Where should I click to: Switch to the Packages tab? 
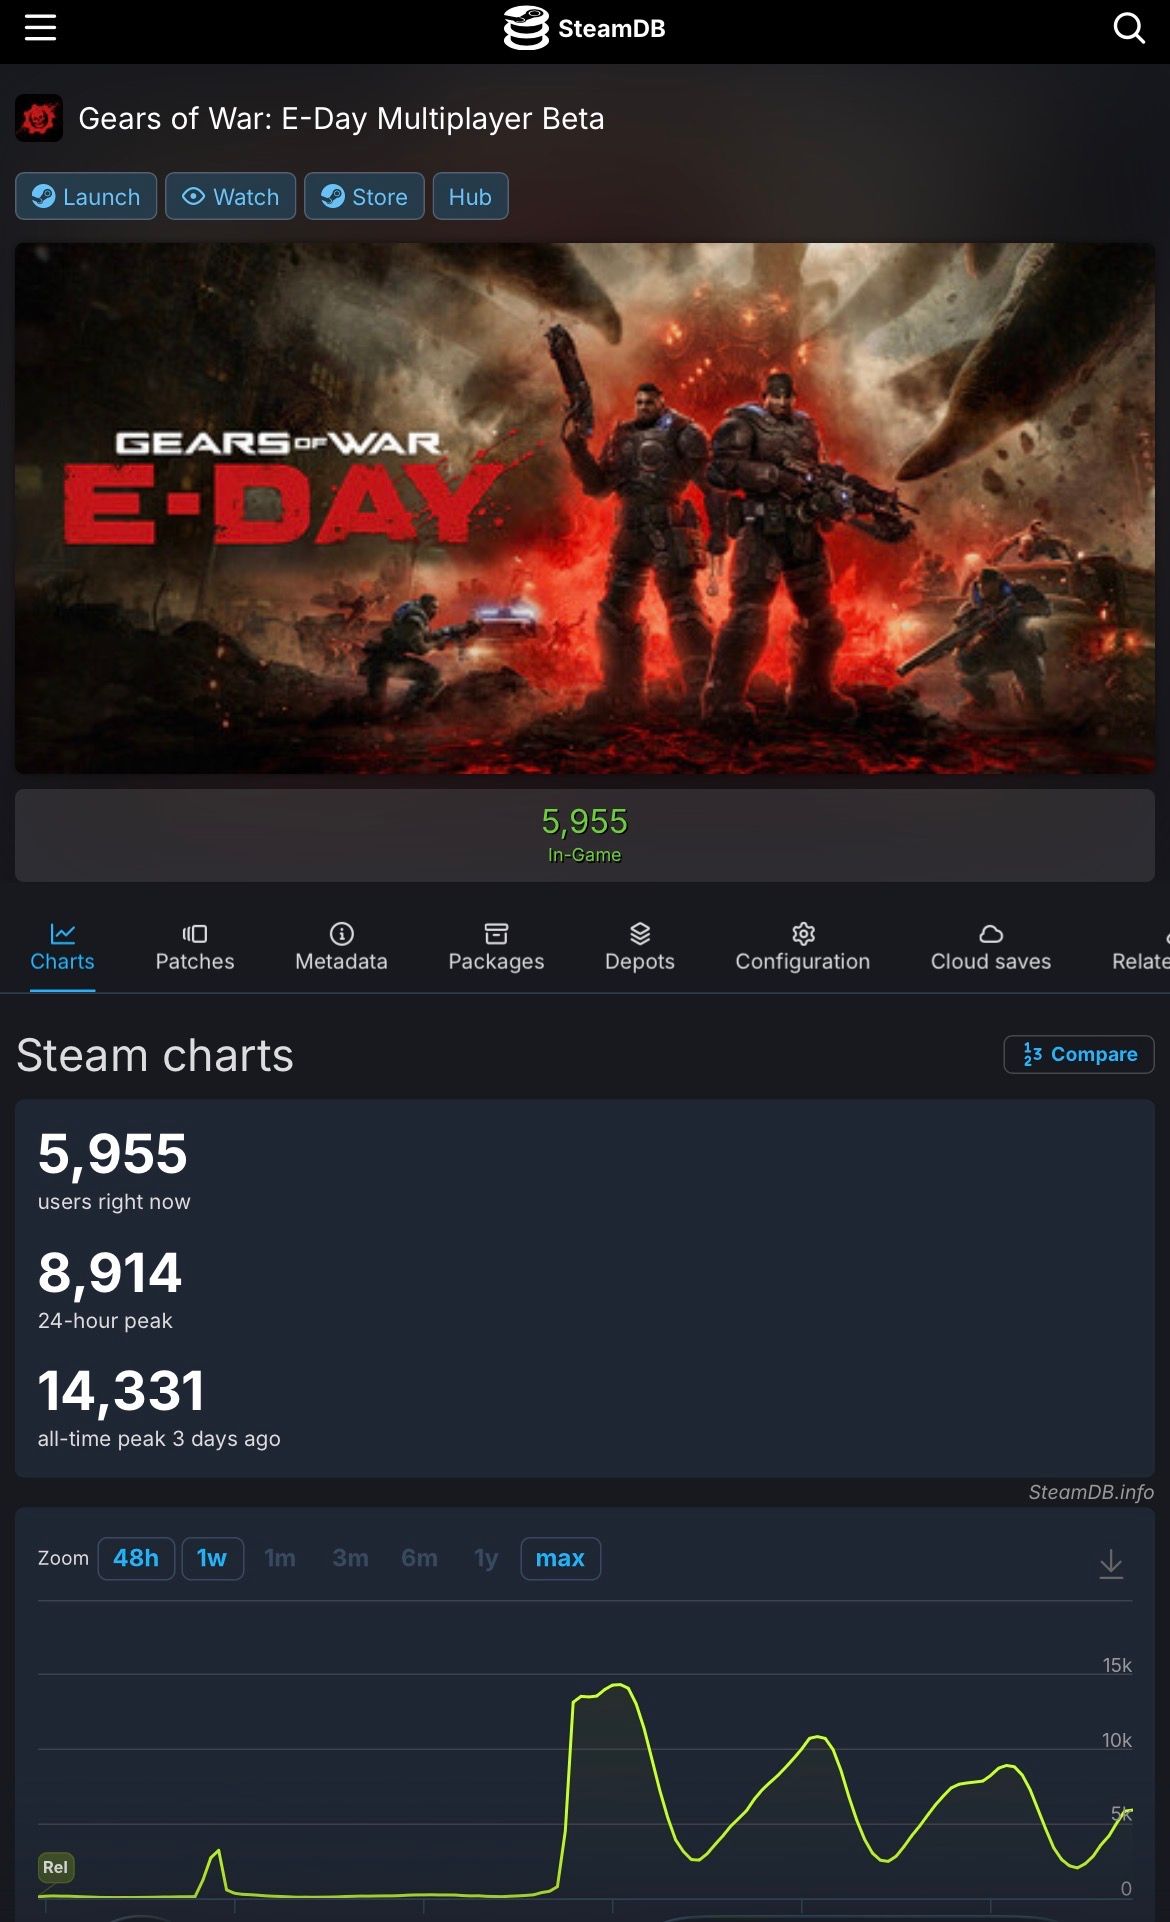pyautogui.click(x=496, y=947)
